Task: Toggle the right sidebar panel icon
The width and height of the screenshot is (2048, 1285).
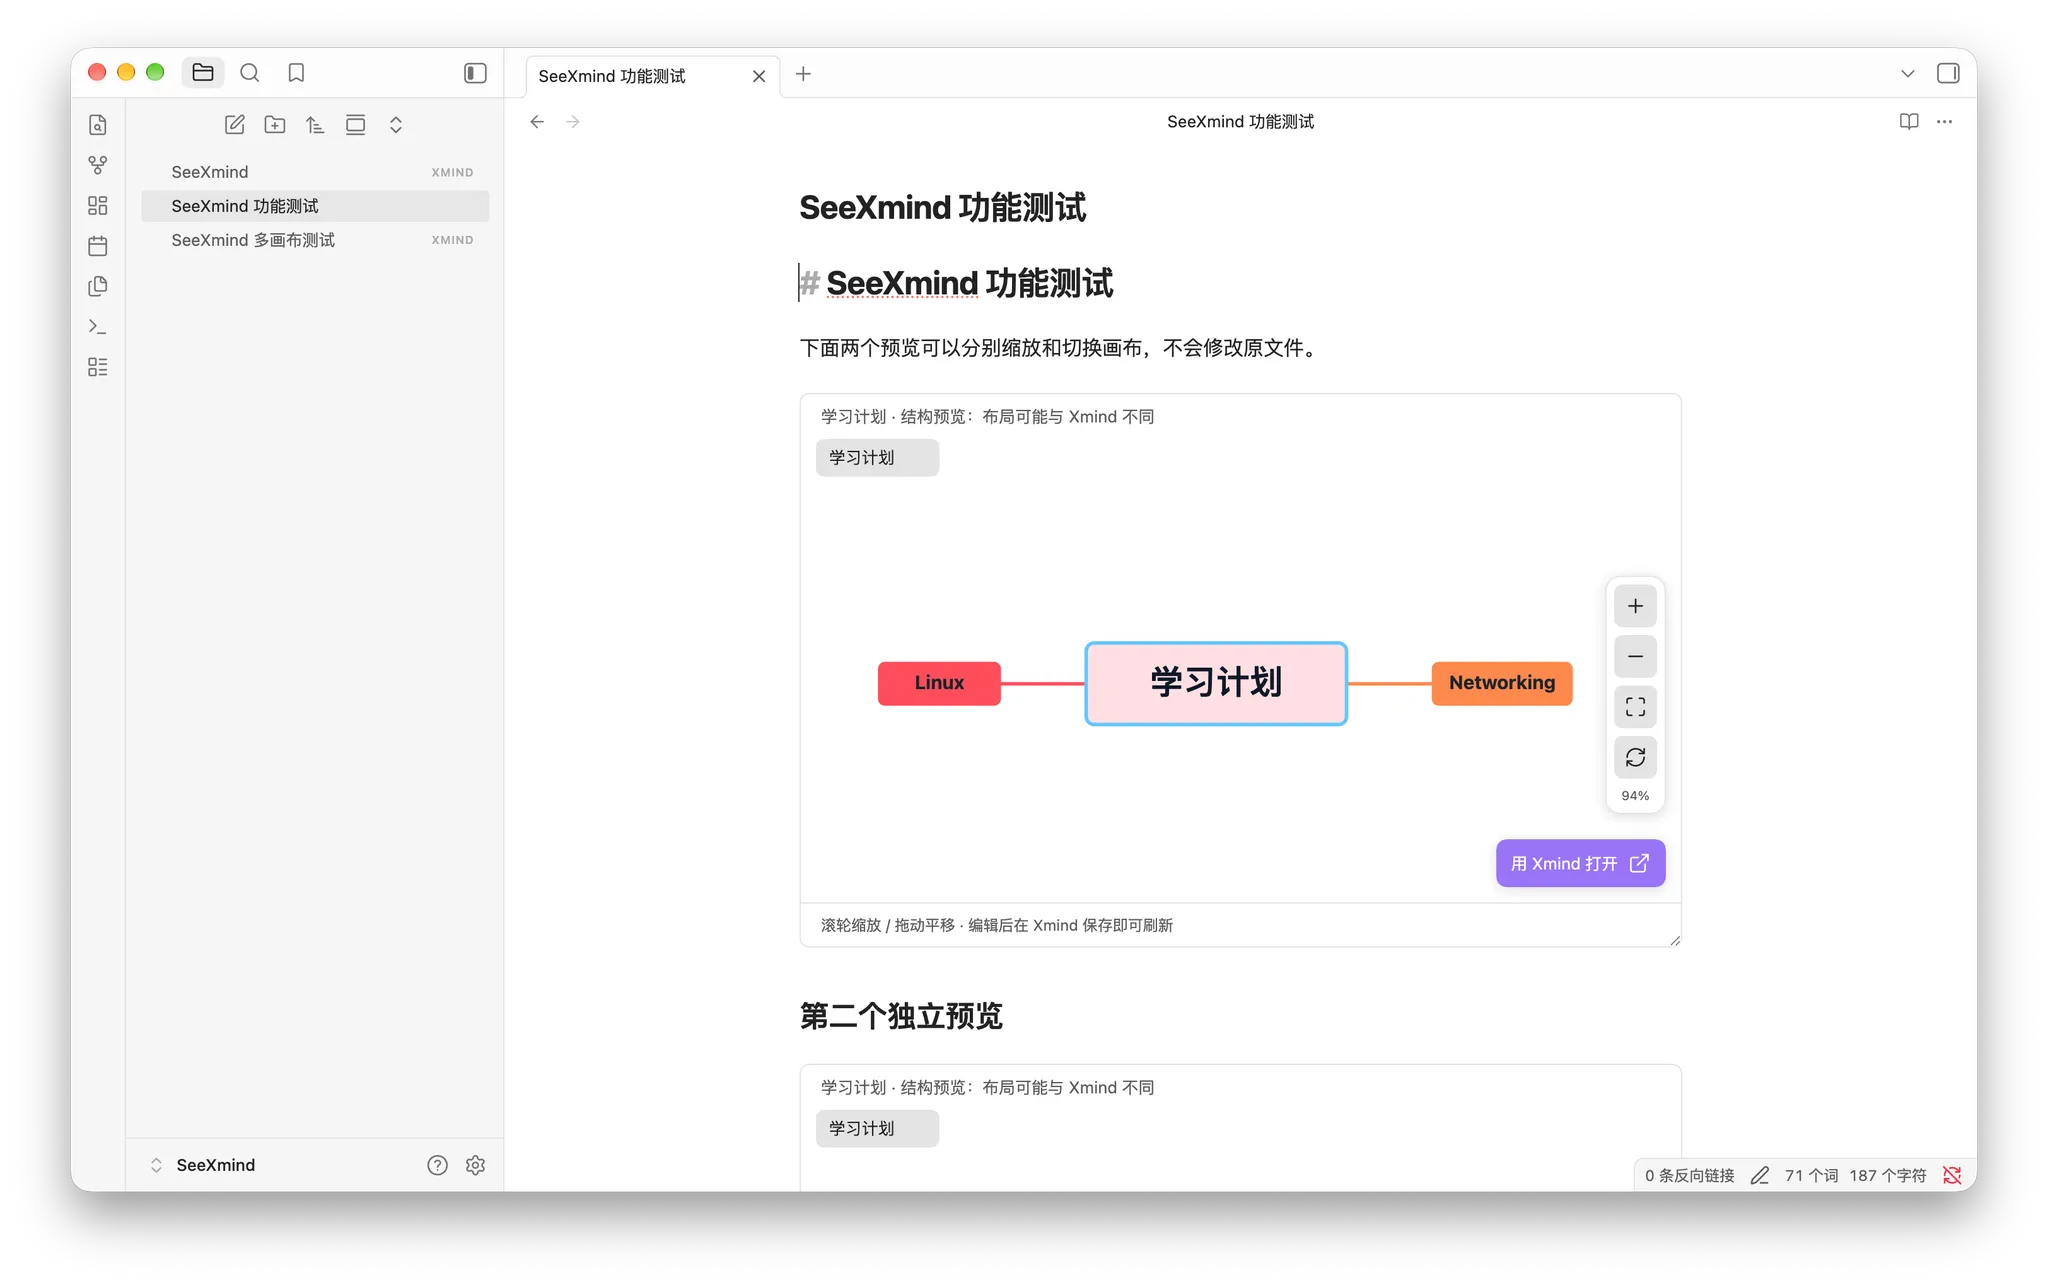Action: click(x=1947, y=73)
